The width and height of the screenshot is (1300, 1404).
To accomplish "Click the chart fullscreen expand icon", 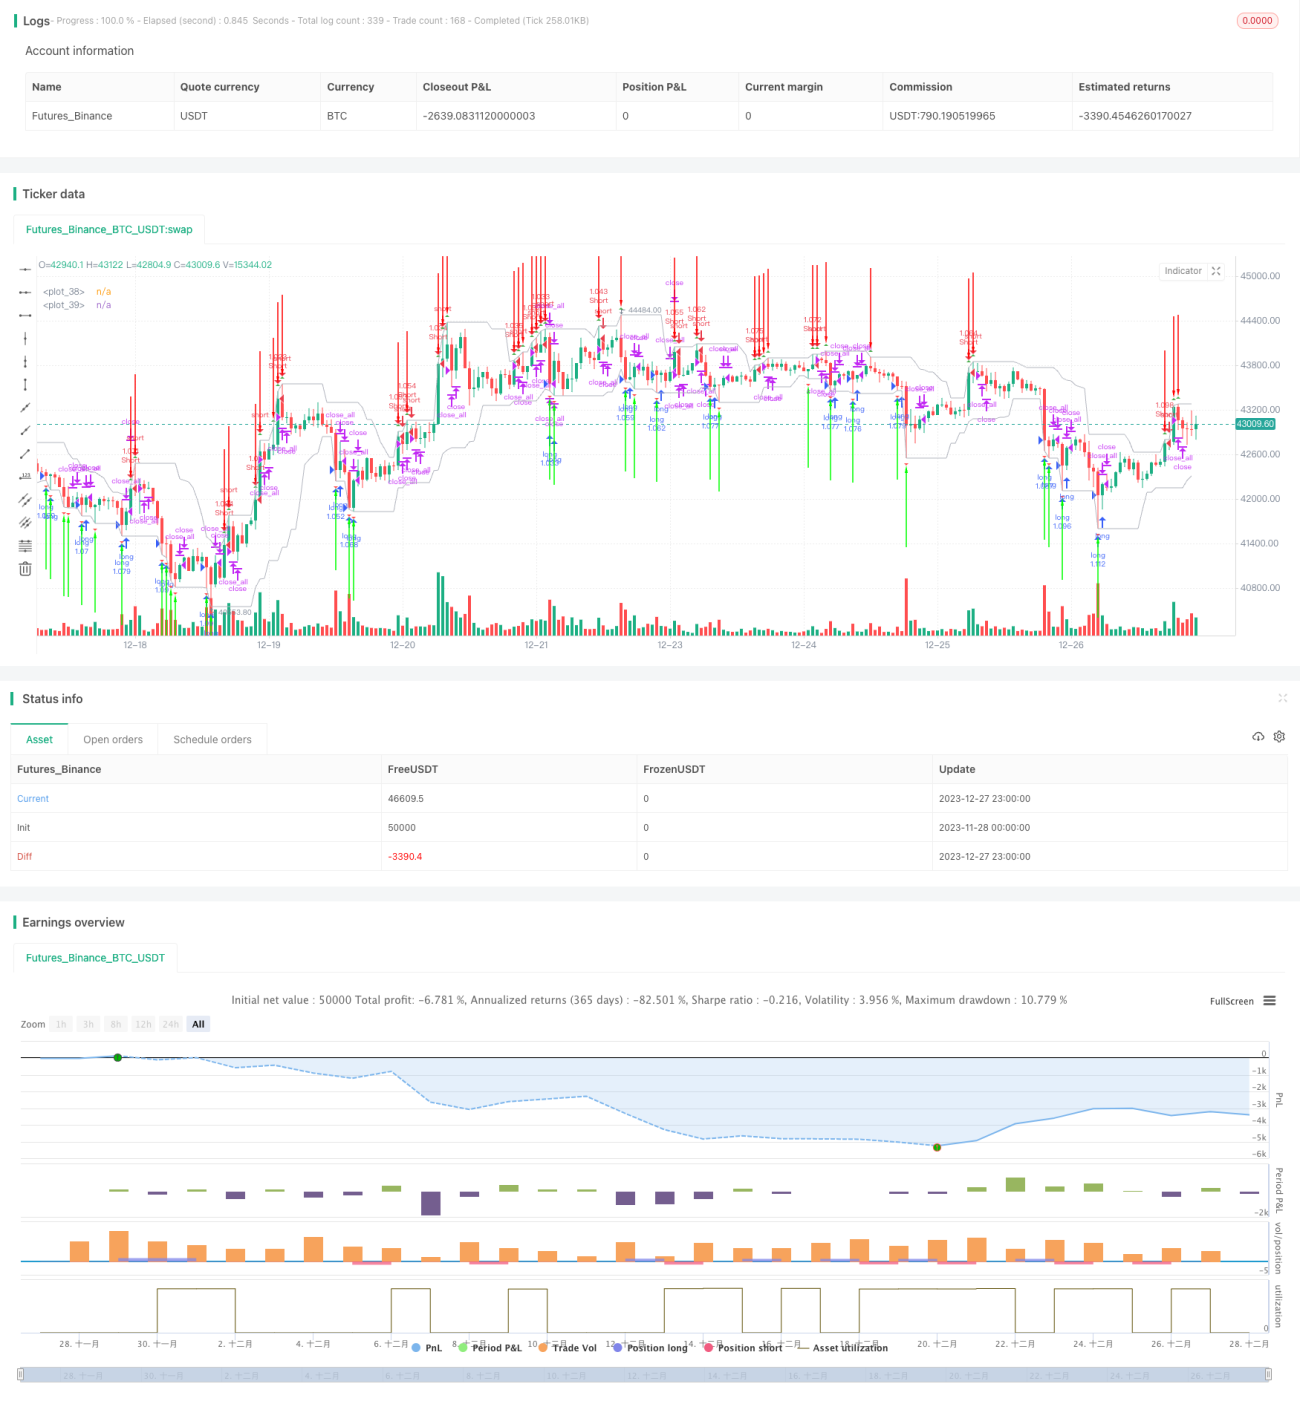I will [x=1216, y=271].
